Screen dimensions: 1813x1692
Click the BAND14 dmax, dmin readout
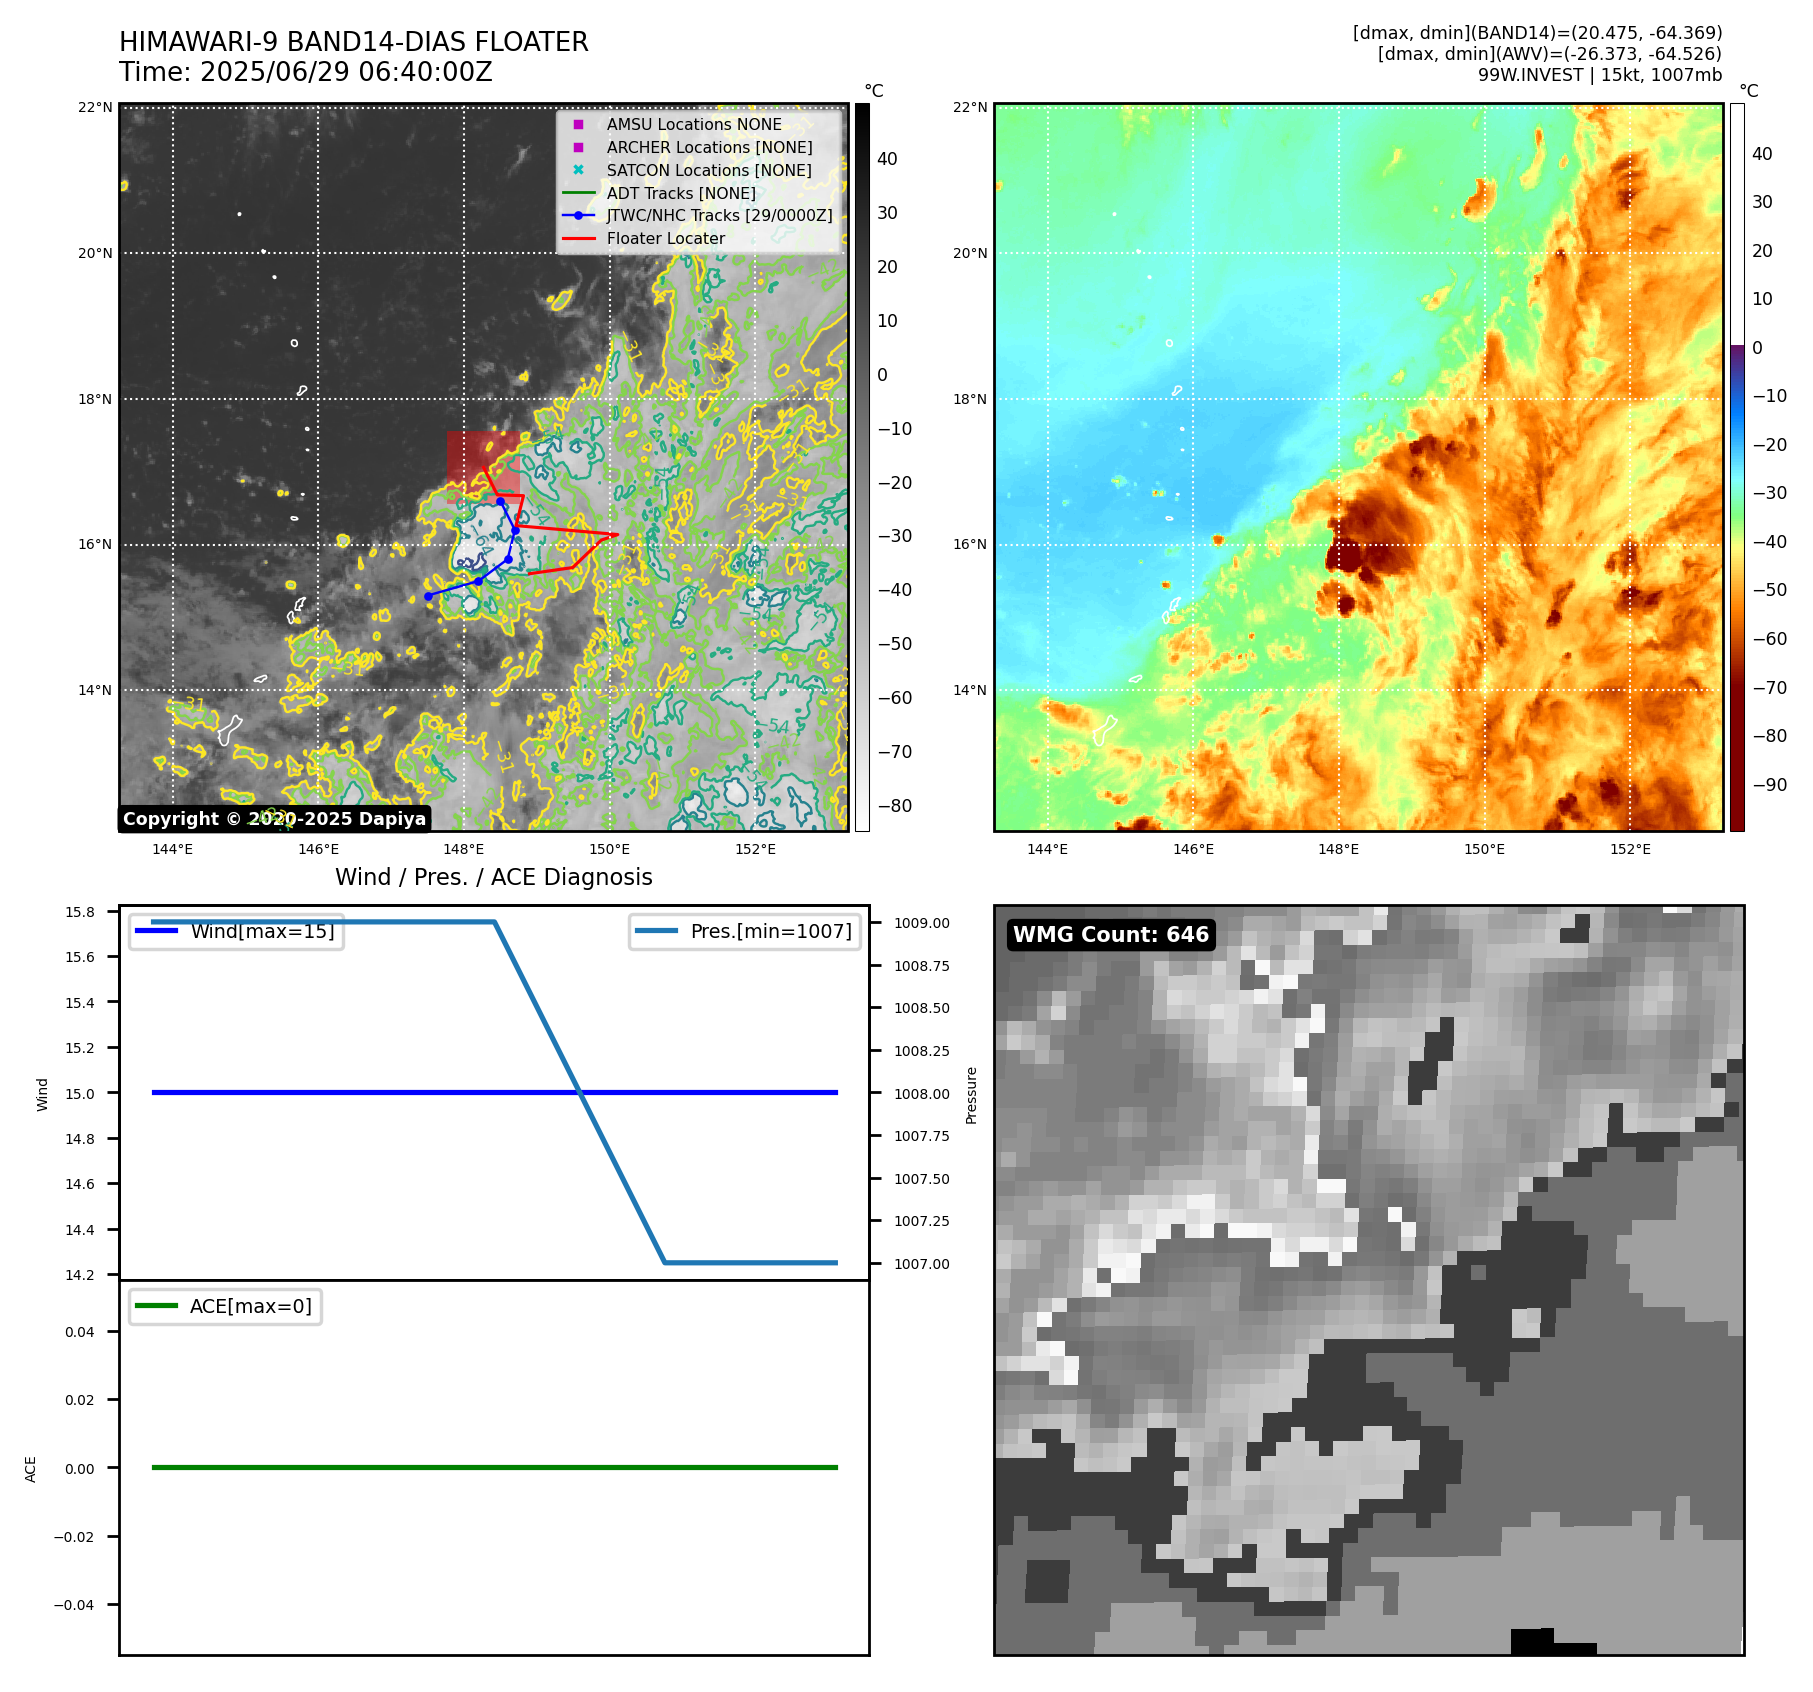[1538, 33]
